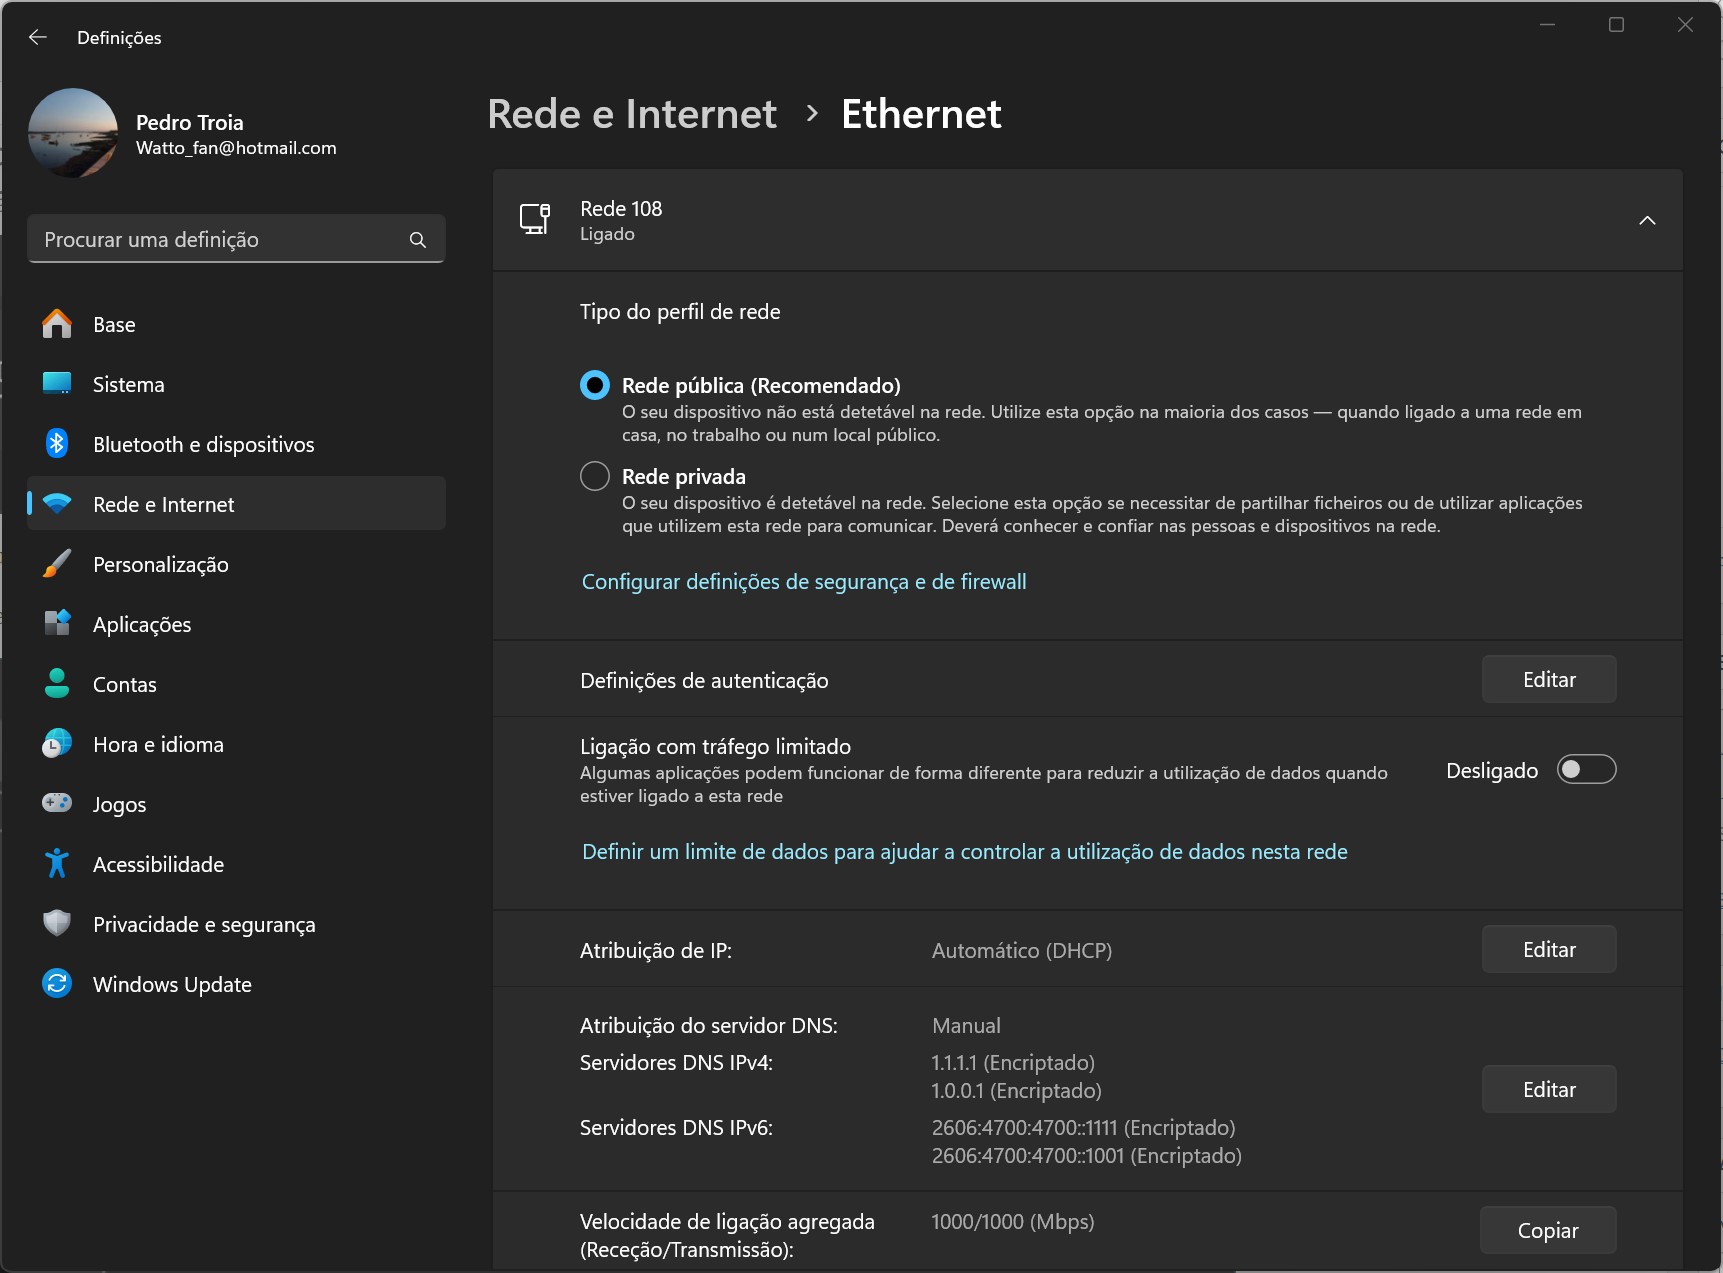
Task: Edit the Definições de autenticação
Action: [x=1548, y=680]
